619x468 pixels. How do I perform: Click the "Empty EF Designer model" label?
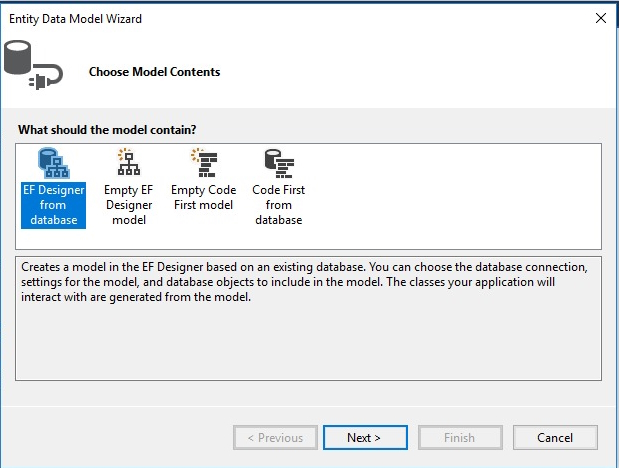click(128, 205)
